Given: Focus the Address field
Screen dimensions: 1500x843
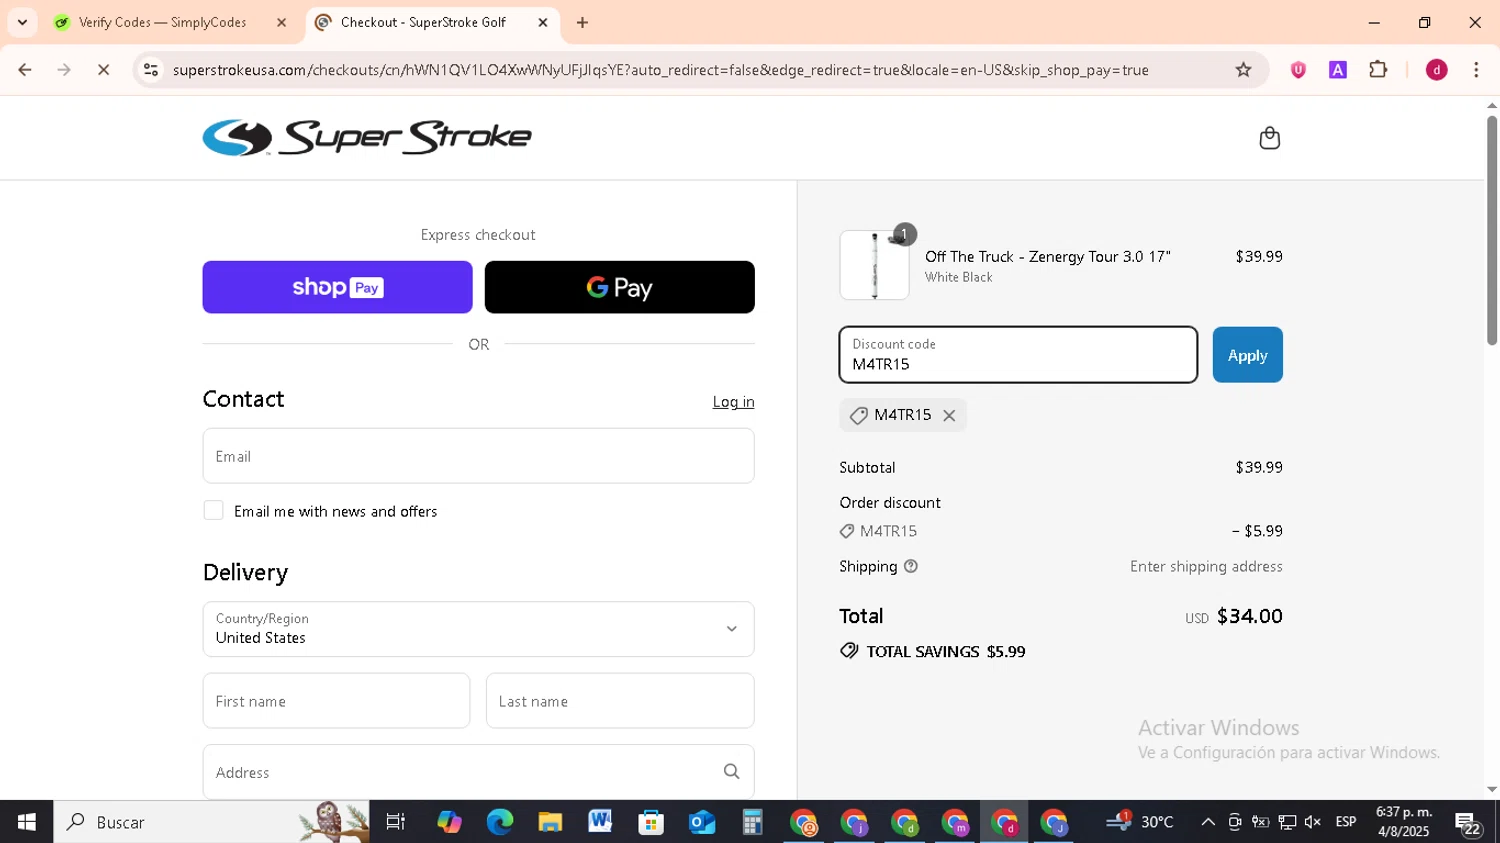Looking at the screenshot, I should [478, 772].
